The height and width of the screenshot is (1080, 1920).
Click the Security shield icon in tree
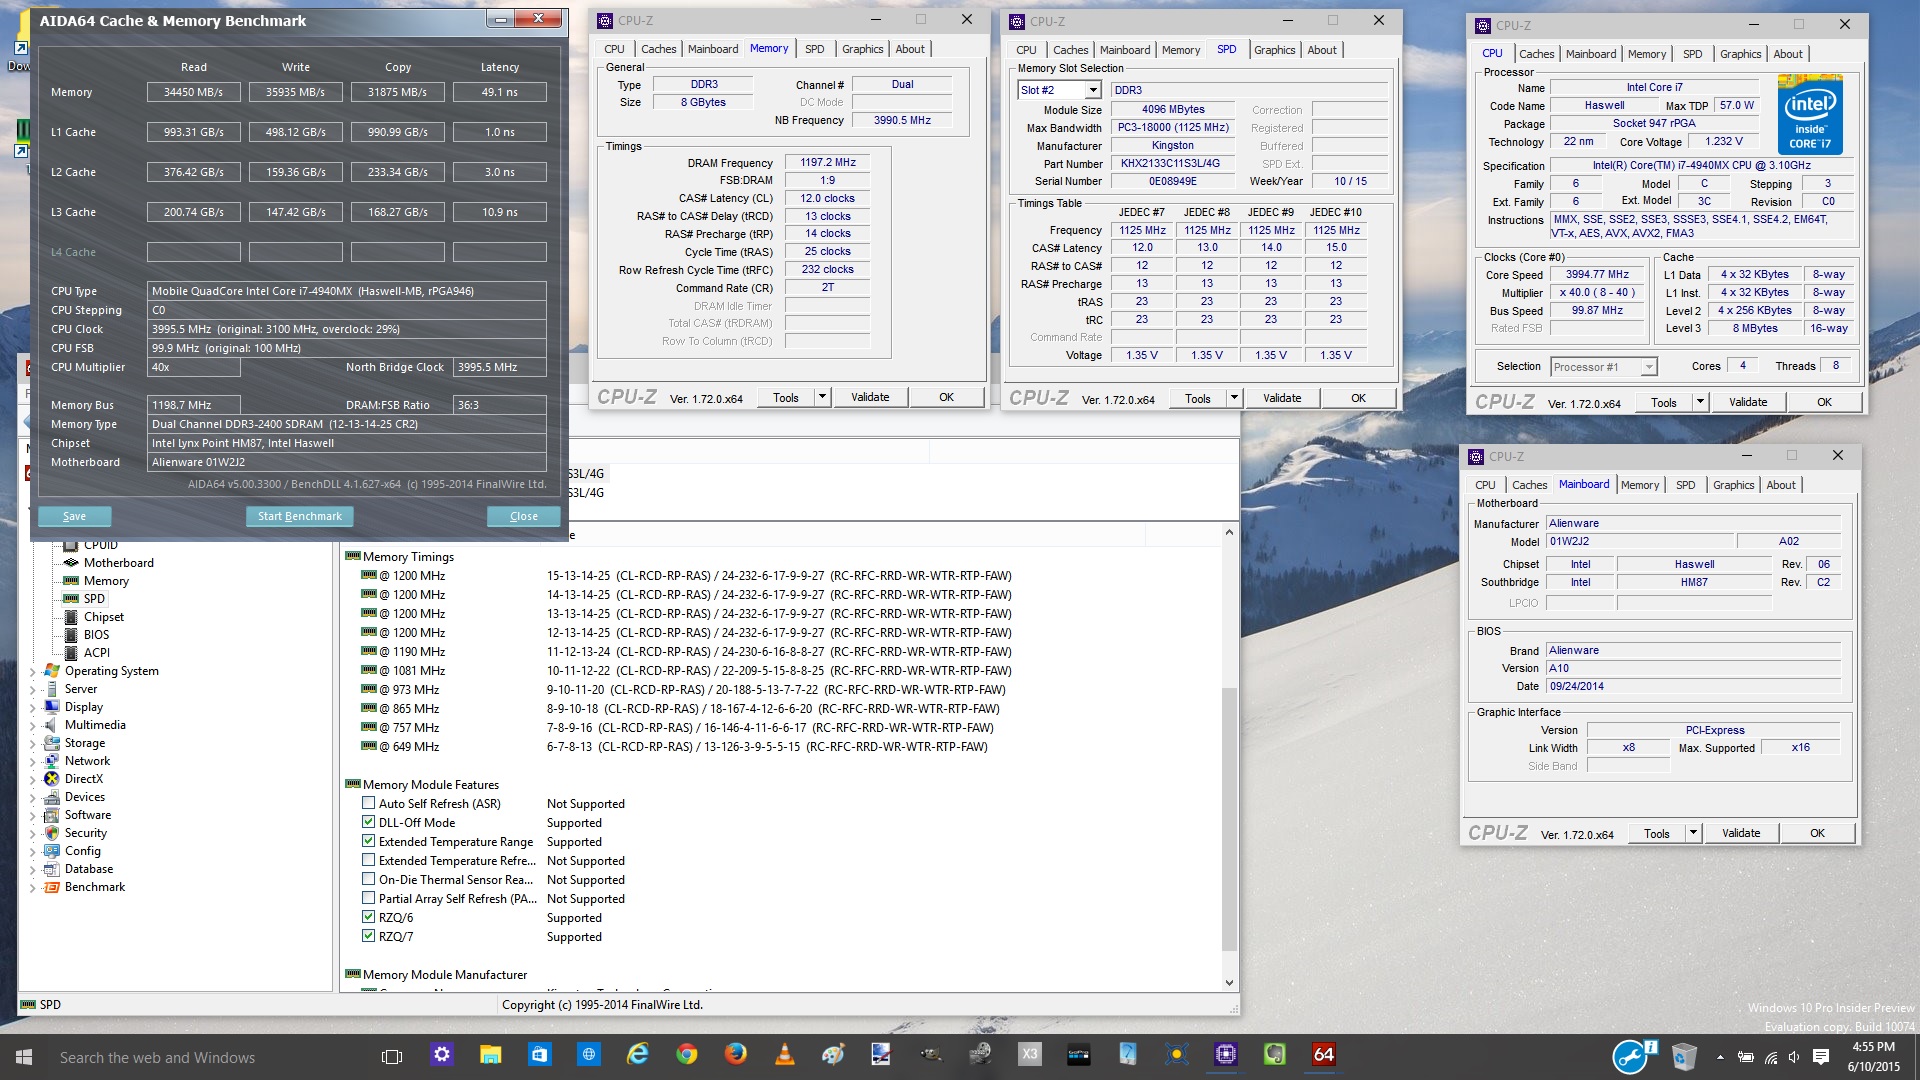pyautogui.click(x=52, y=833)
